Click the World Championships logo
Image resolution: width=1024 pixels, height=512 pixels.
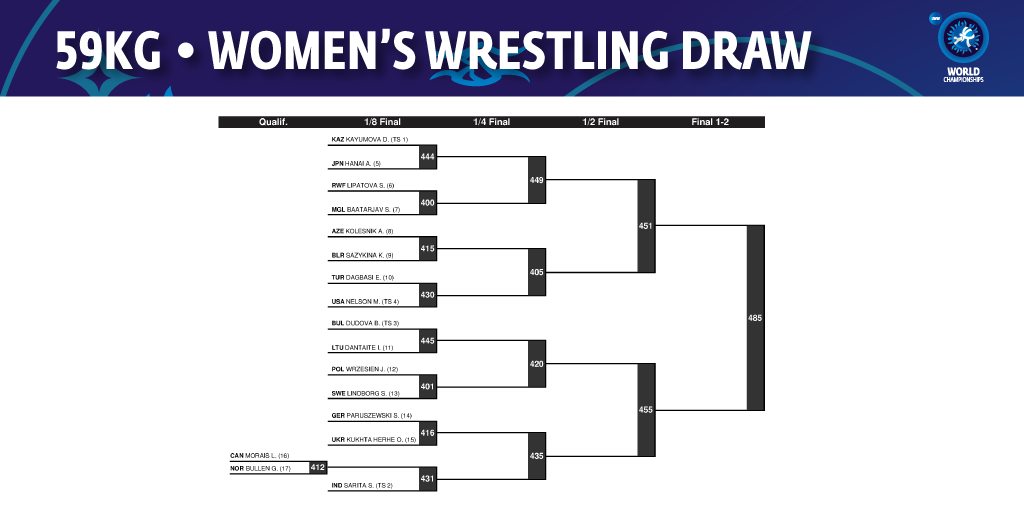pyautogui.click(x=963, y=47)
